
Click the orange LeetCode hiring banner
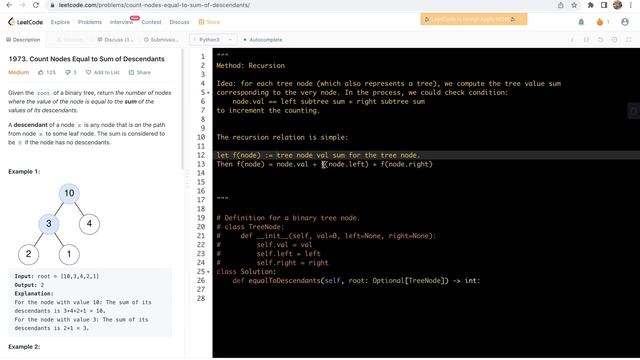click(x=473, y=19)
